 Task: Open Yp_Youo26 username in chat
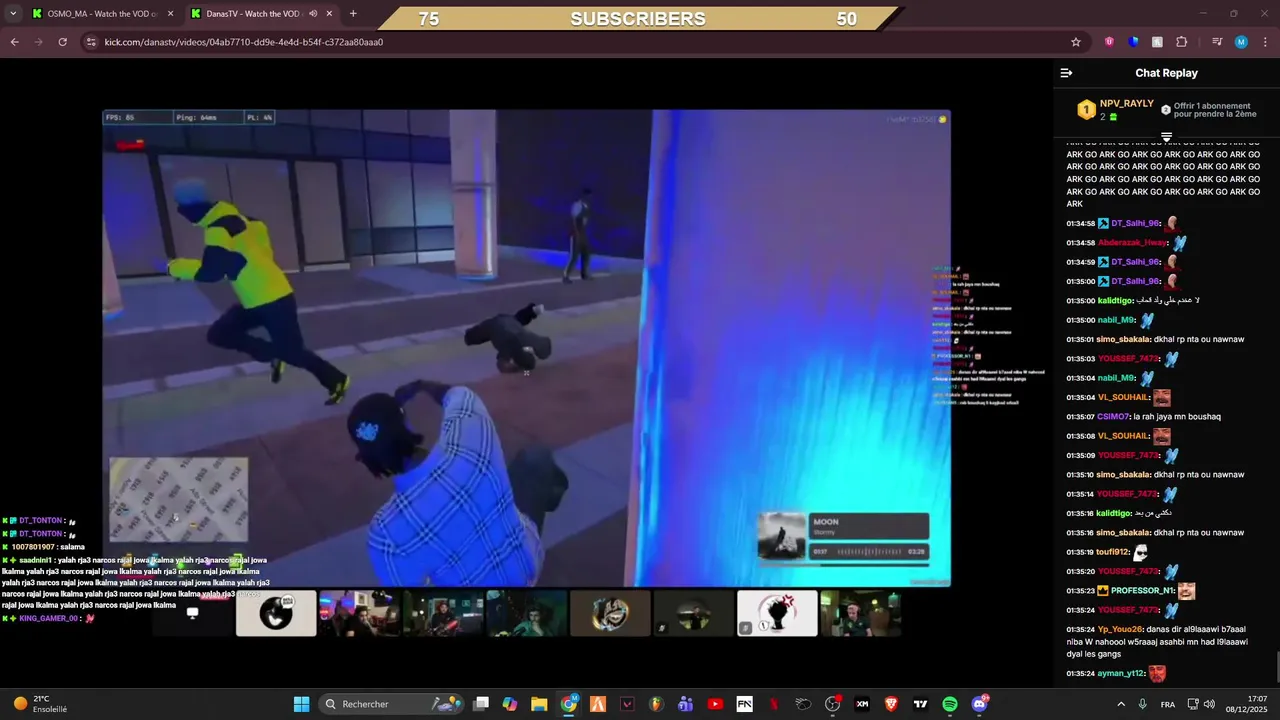[x=1120, y=629]
